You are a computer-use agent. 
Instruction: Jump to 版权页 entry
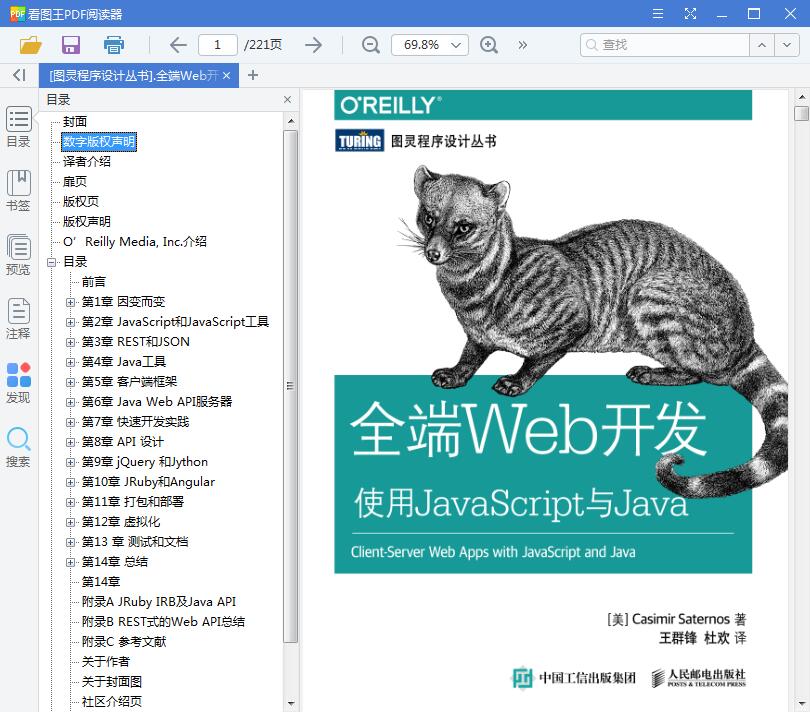[x=81, y=202]
